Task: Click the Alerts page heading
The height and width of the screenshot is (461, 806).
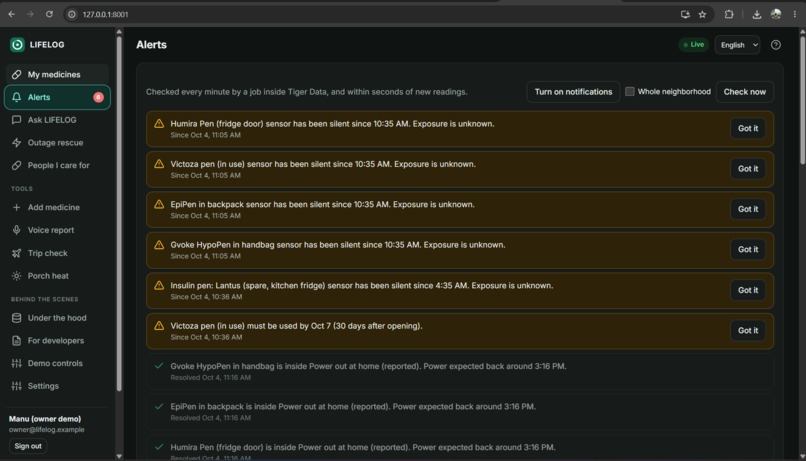Action: click(151, 45)
